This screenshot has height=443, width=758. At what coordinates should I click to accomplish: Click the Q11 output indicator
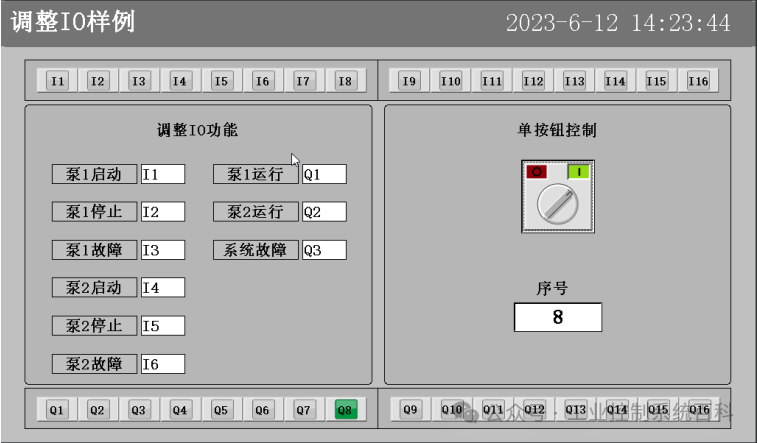[493, 410]
